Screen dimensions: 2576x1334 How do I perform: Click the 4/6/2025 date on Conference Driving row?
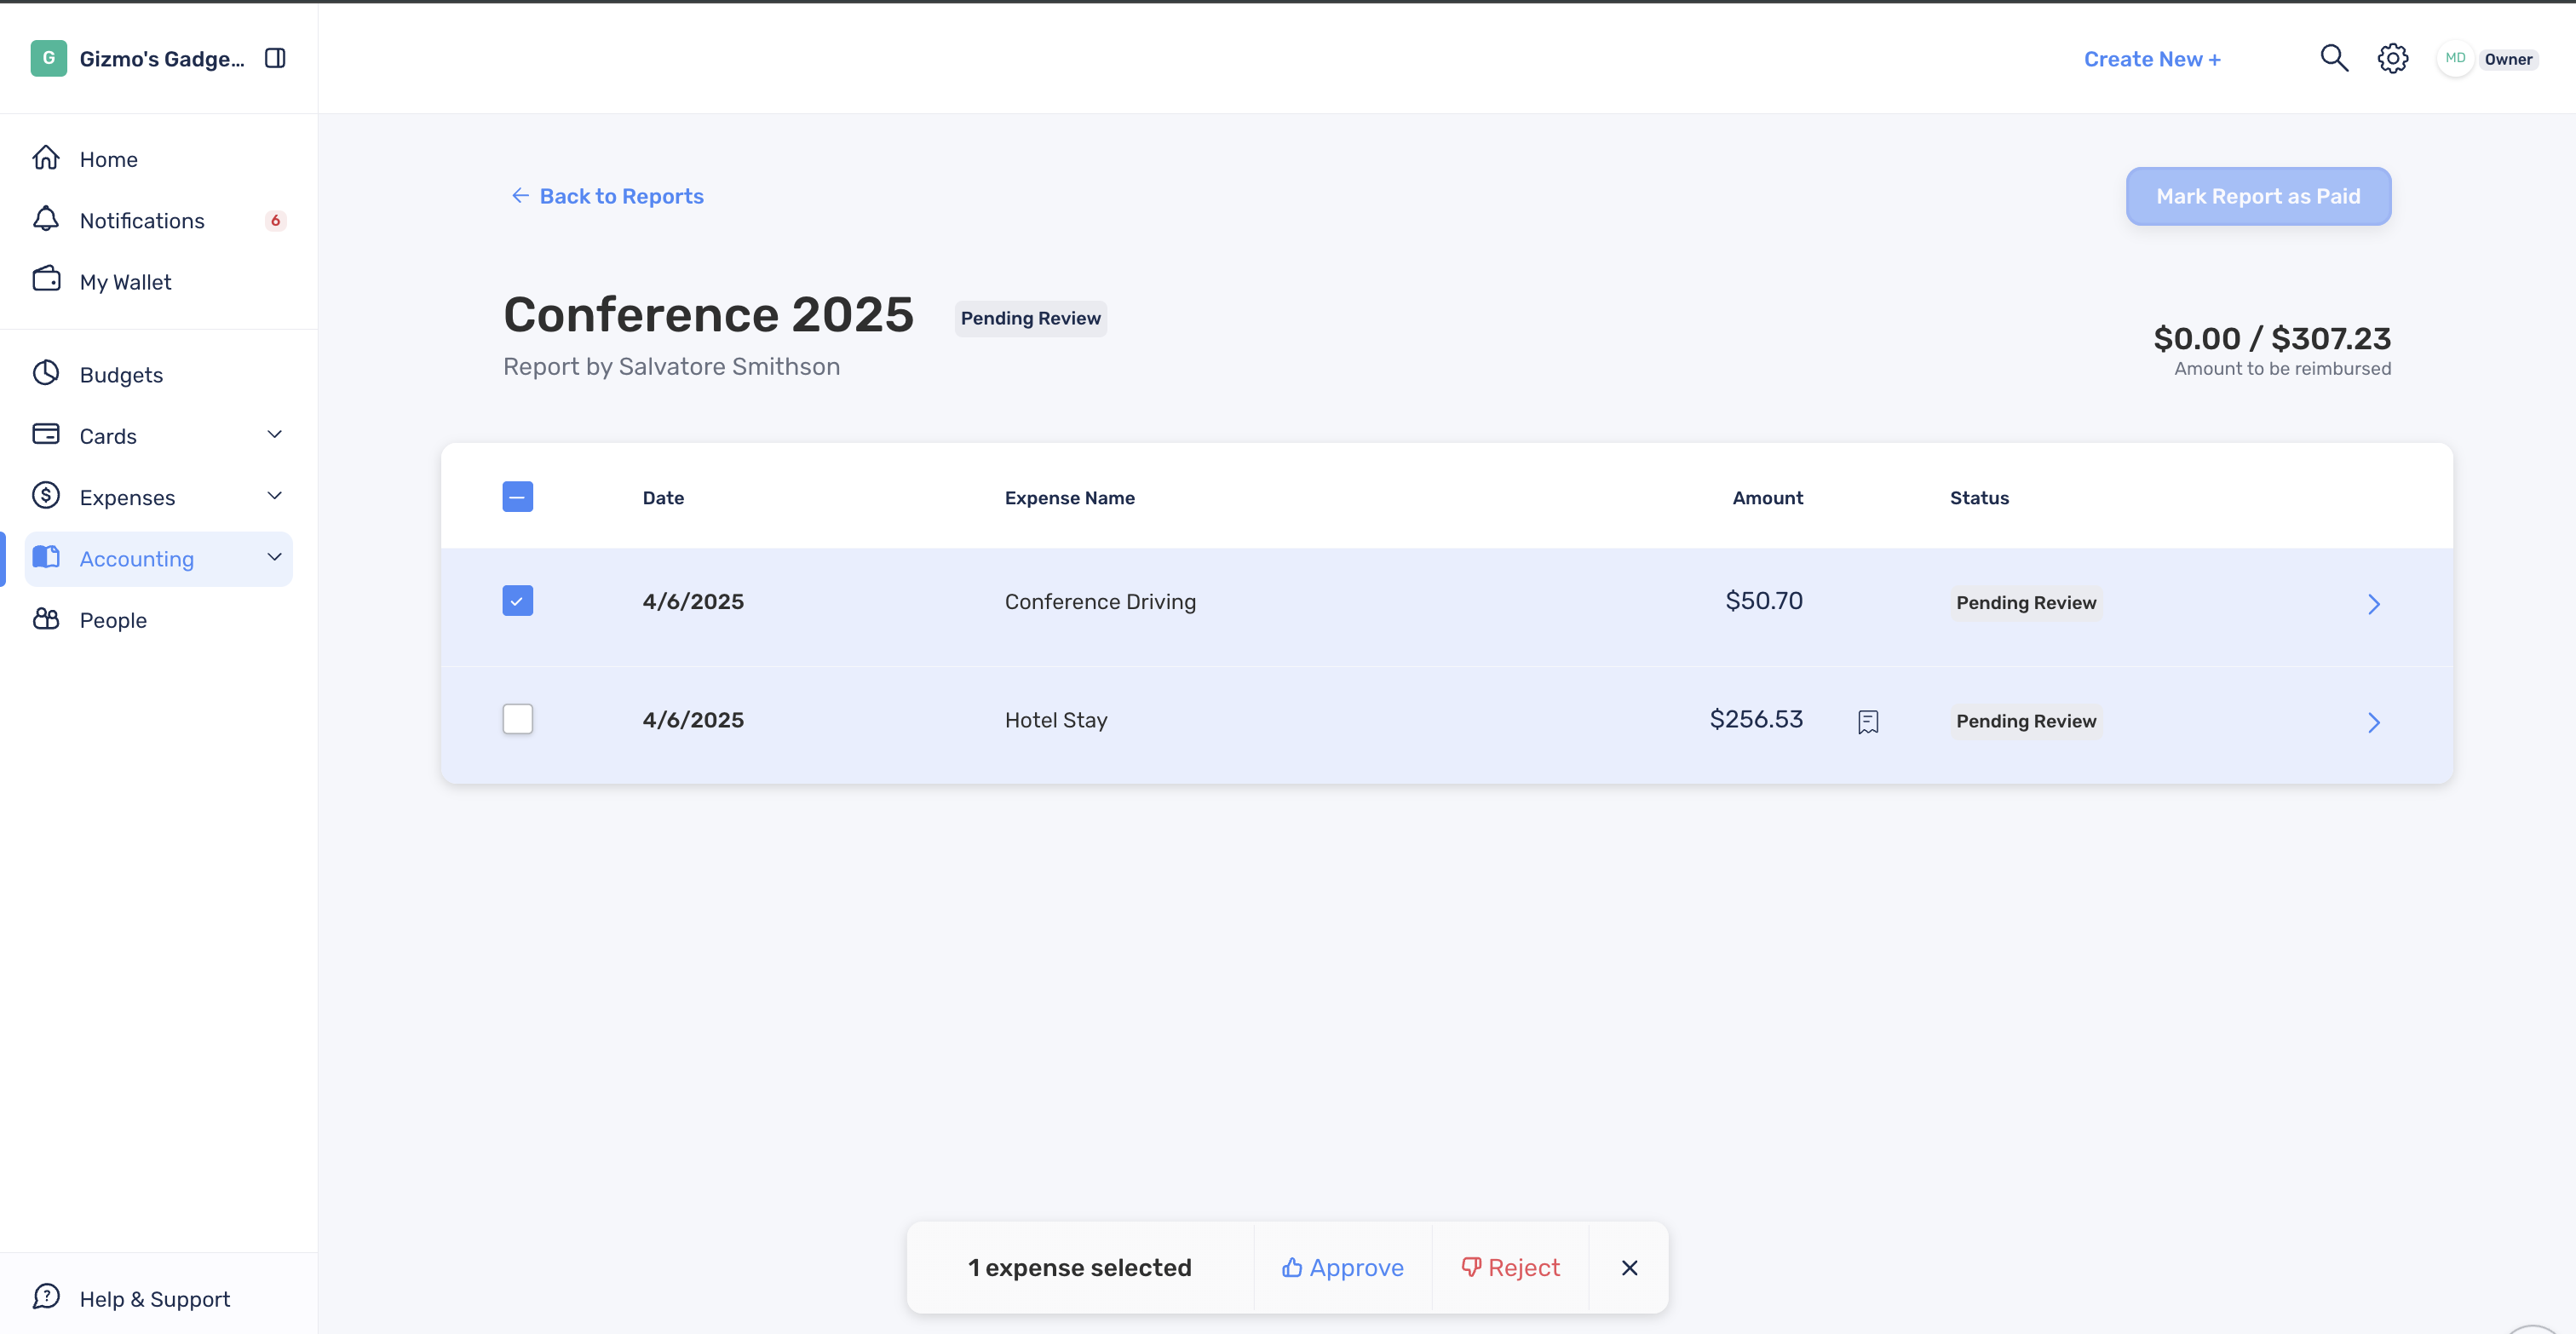(x=693, y=602)
